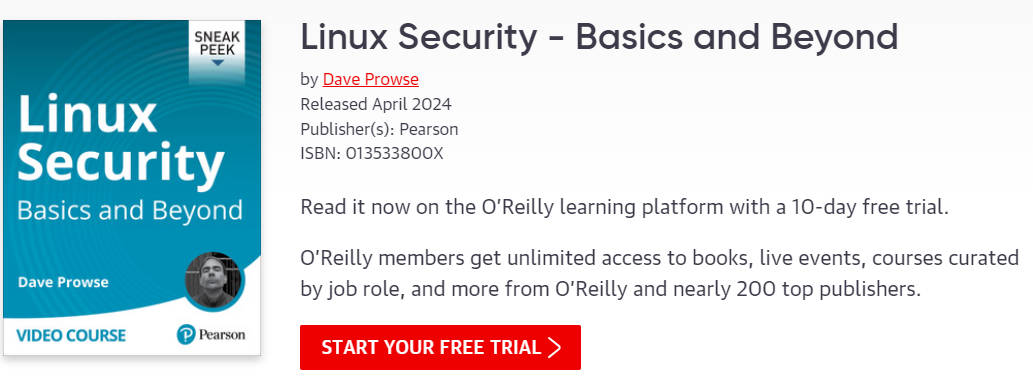The width and height of the screenshot is (1033, 390).
Task: Click the VIDEO COURSE label on the cover
Action: pos(71,335)
